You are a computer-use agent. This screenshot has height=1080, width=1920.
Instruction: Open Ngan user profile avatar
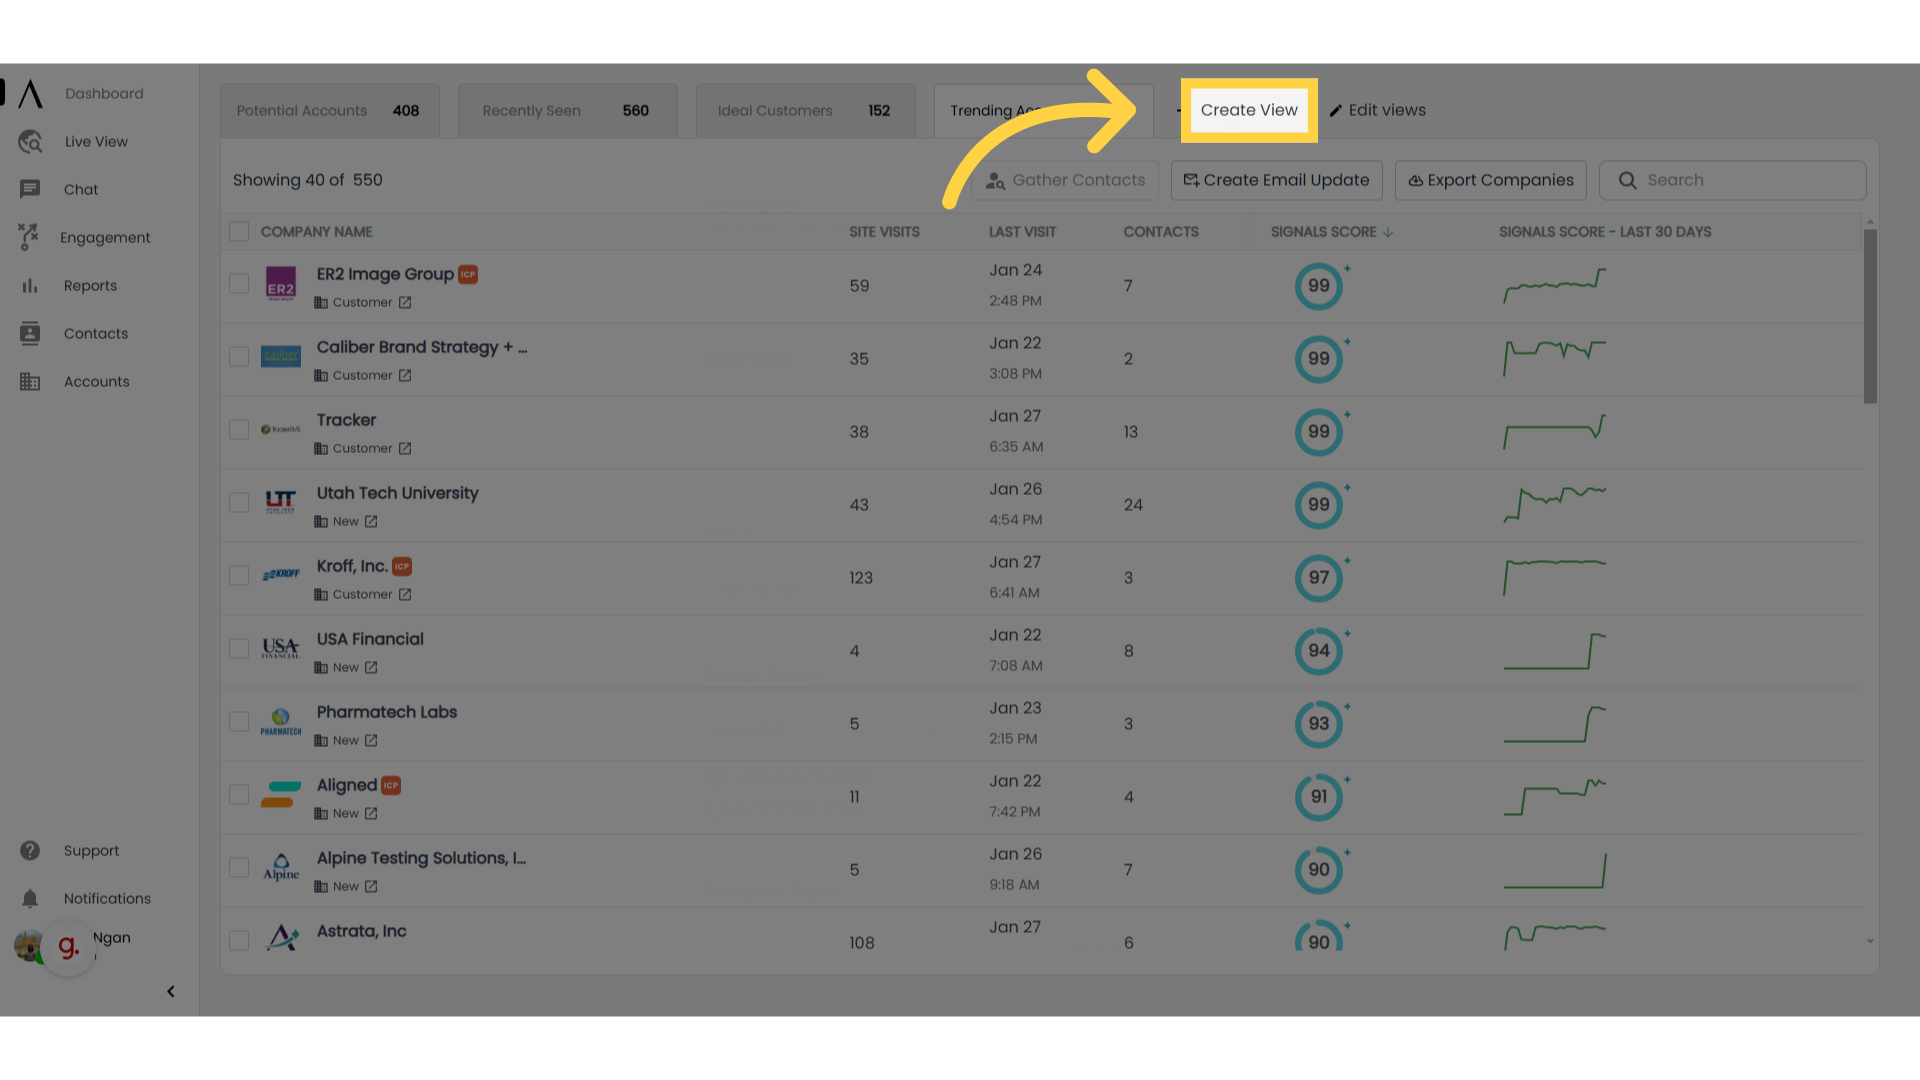(x=28, y=945)
